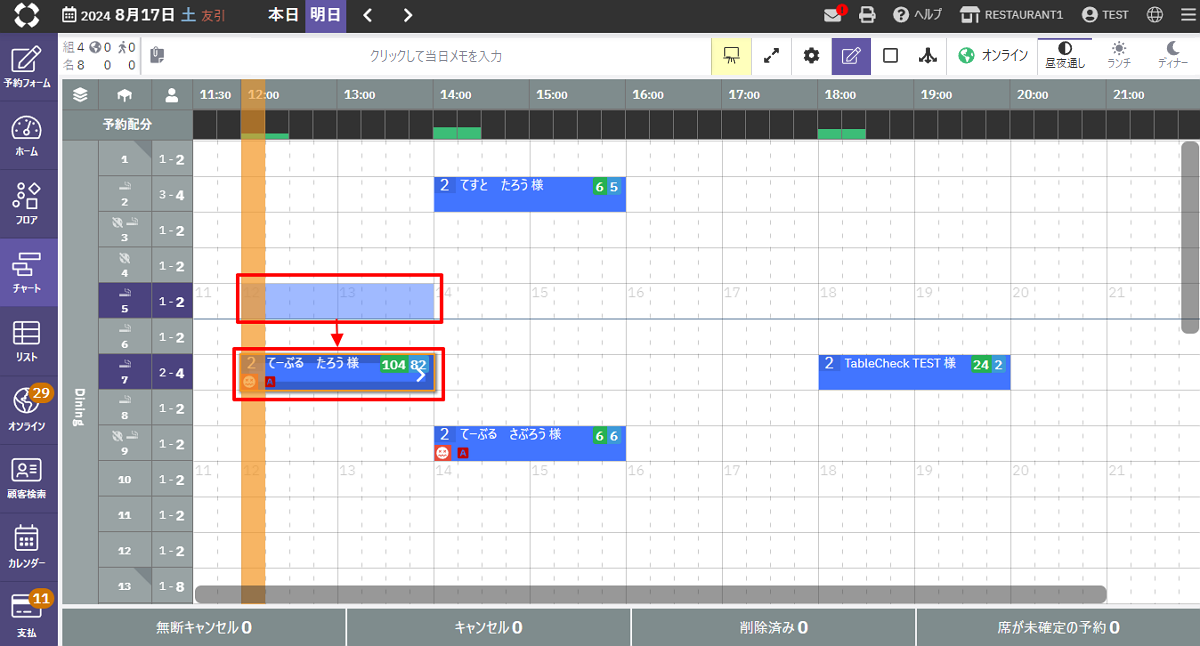1200x646 pixels.
Task: Open chart settings gear icon
Action: pos(811,56)
